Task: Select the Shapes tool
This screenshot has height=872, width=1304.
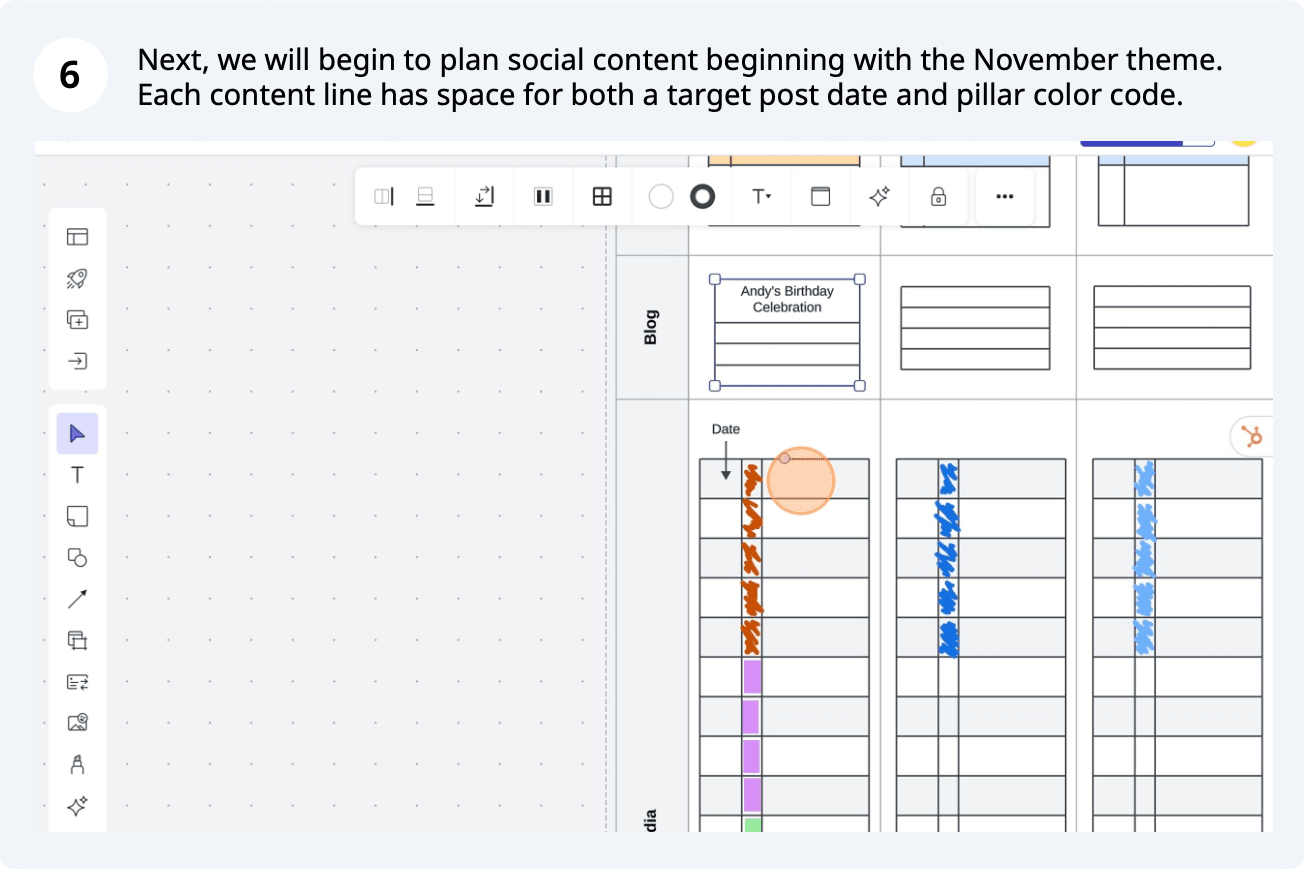Action: point(77,557)
